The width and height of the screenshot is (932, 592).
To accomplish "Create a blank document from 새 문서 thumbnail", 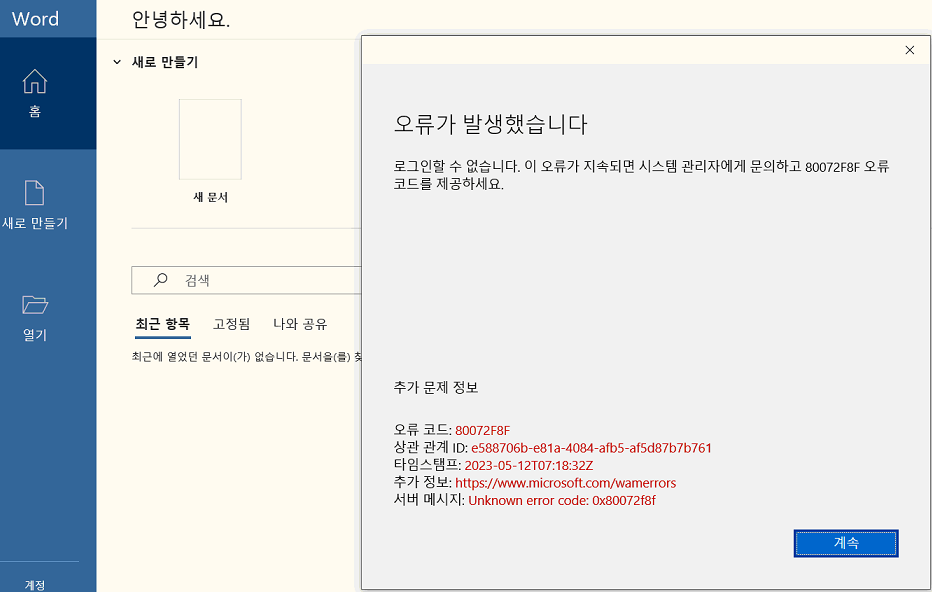I will point(210,140).
